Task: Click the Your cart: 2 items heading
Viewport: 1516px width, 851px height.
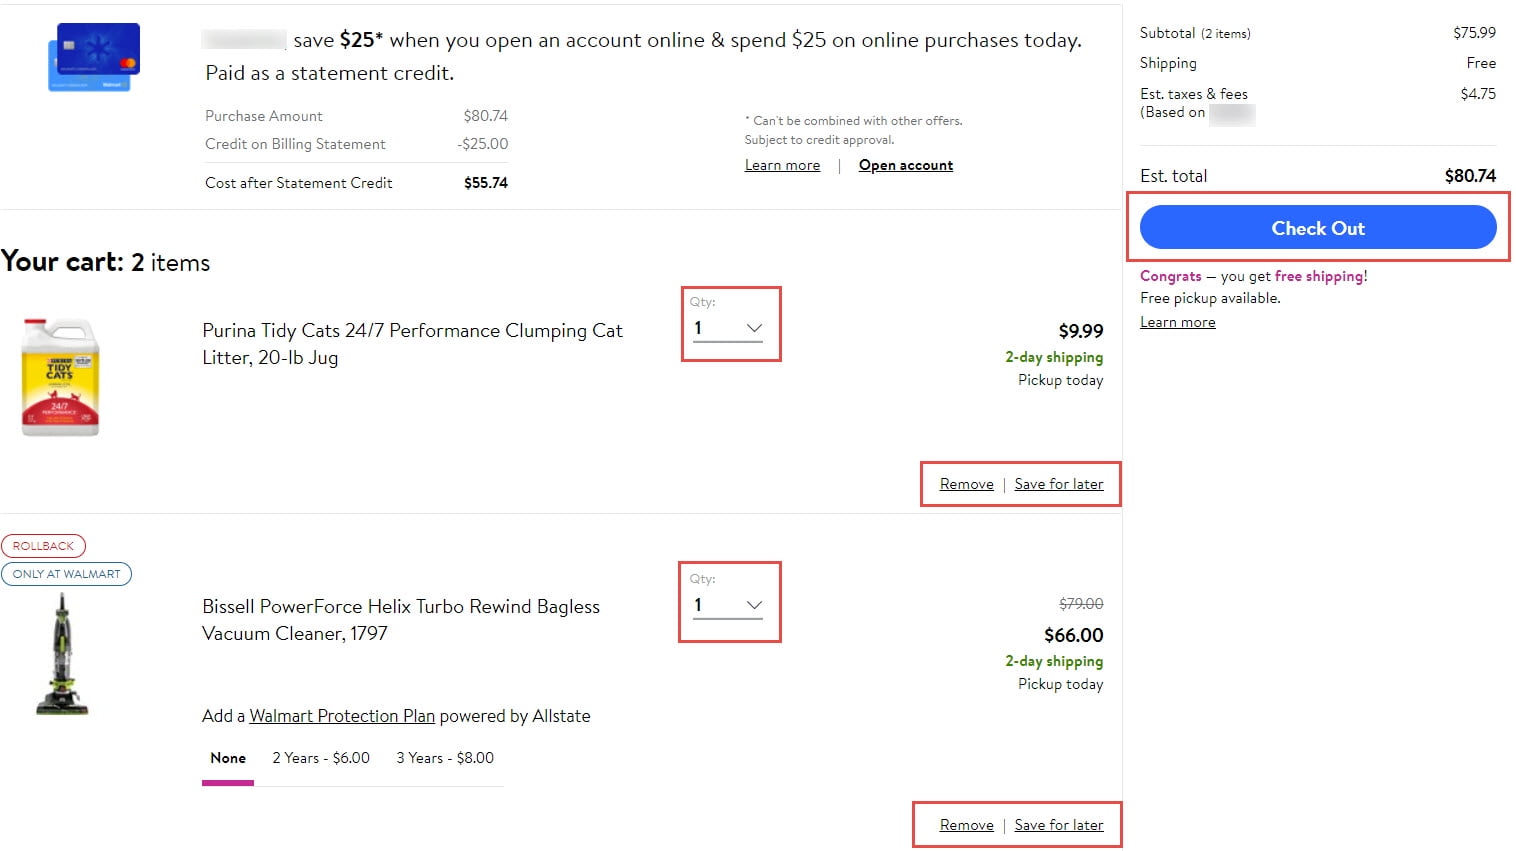Action: [106, 262]
